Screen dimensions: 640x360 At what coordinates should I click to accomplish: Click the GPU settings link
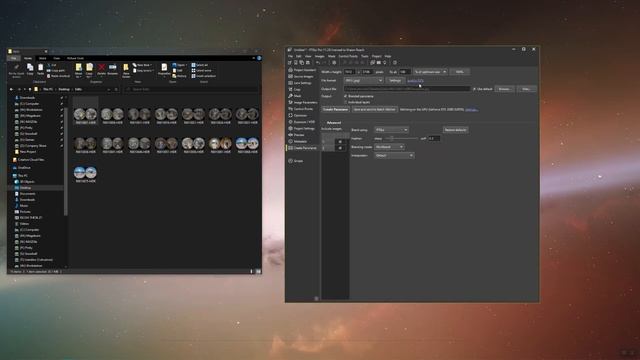471,109
